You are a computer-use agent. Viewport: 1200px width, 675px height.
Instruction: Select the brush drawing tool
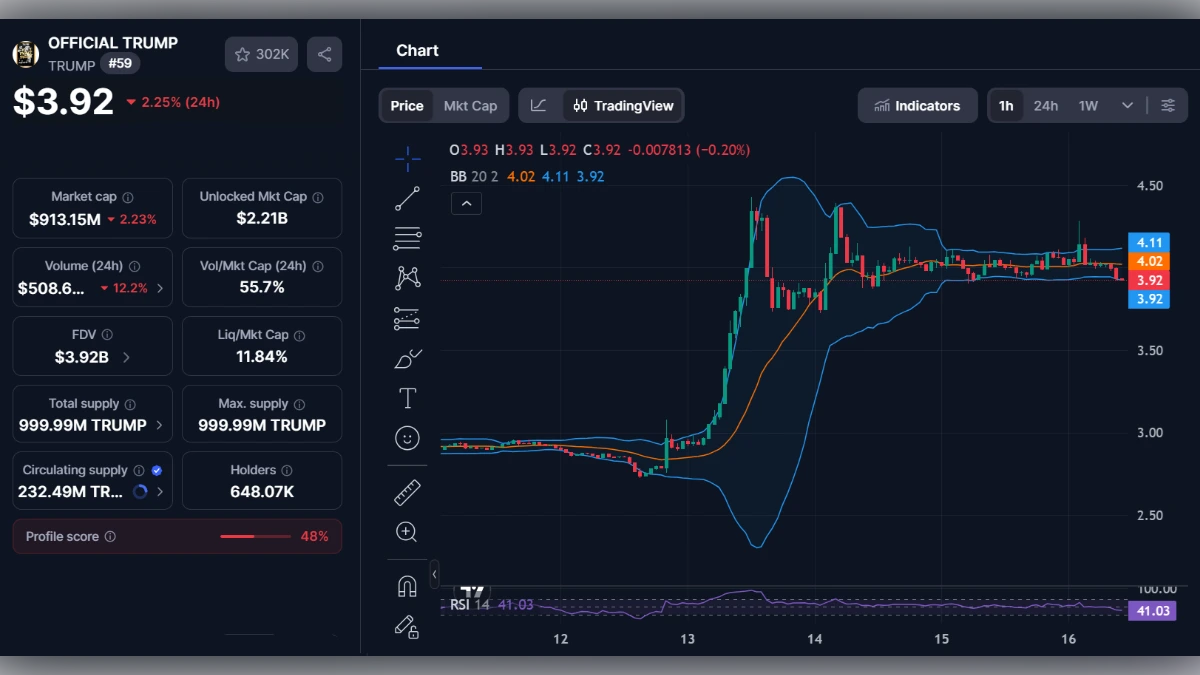[407, 358]
